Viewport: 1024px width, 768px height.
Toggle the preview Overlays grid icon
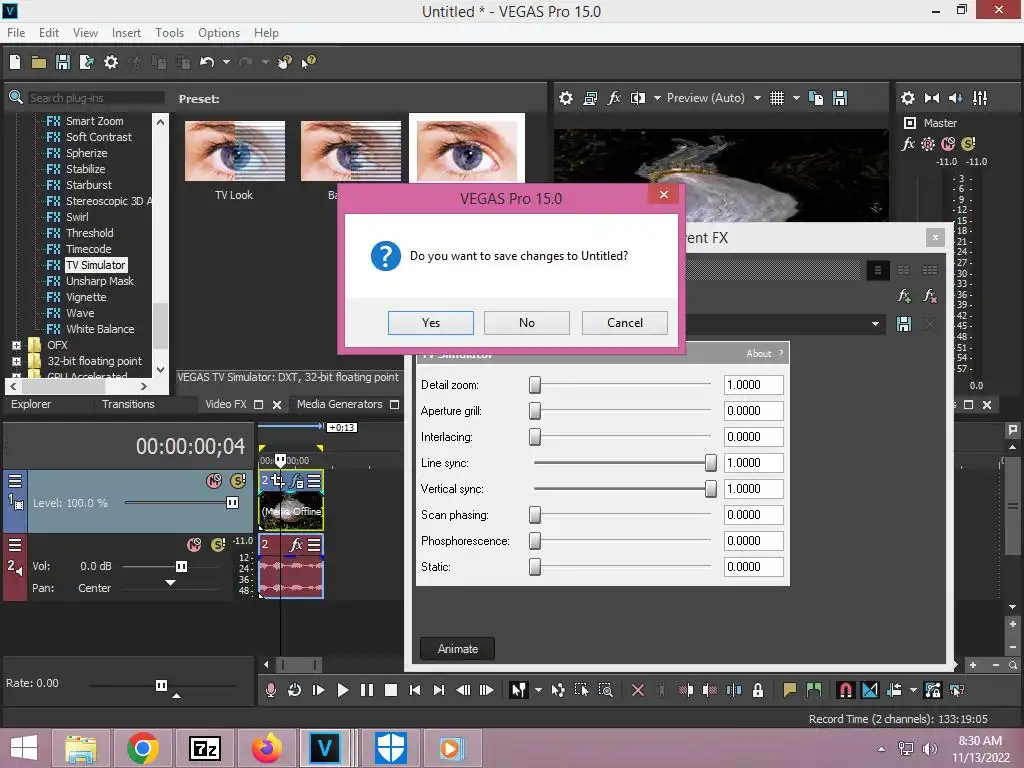(776, 98)
